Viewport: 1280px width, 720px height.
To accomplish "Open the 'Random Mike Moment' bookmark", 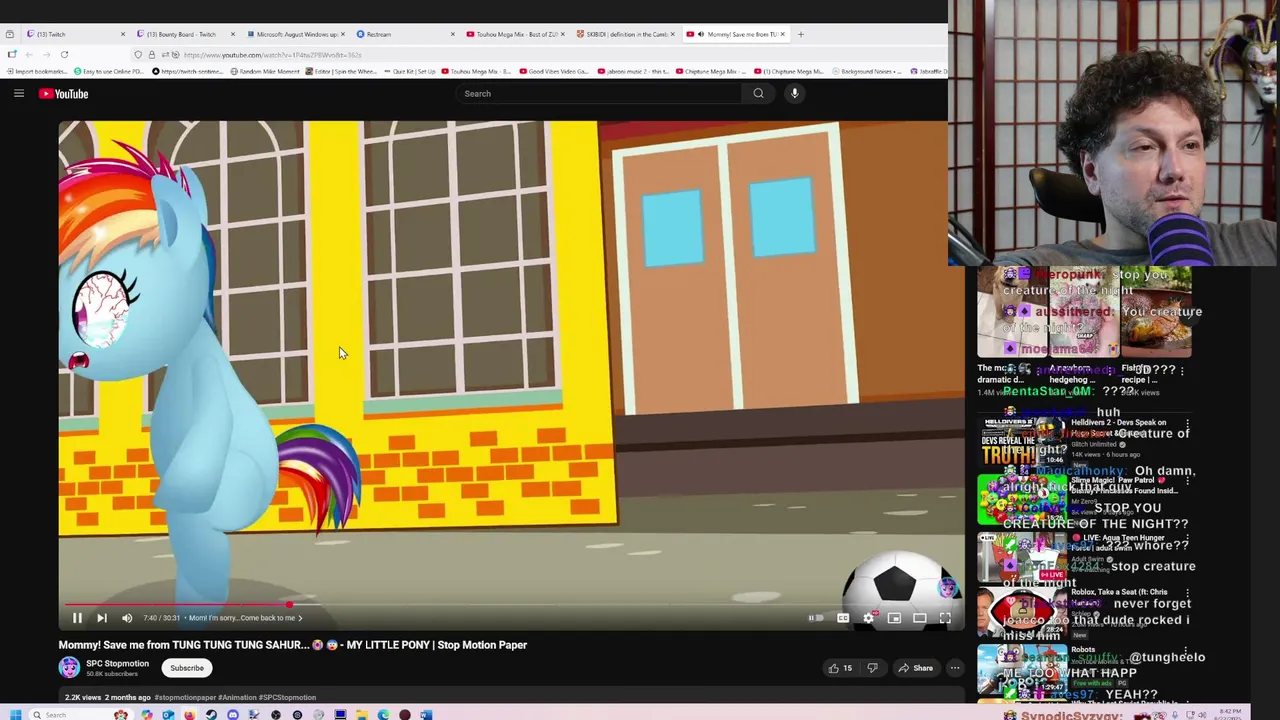I will tap(265, 72).
